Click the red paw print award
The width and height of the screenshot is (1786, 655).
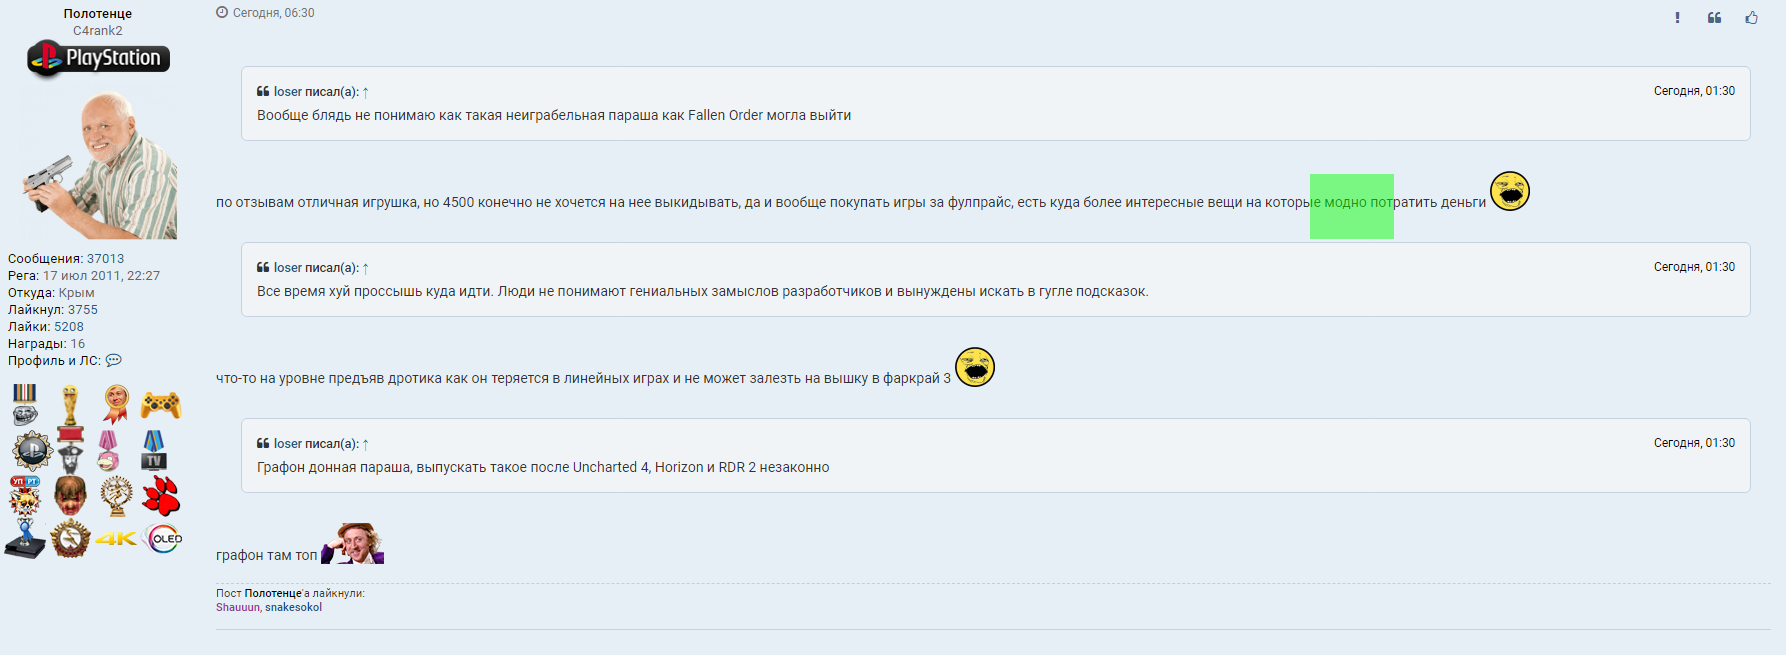point(161,495)
